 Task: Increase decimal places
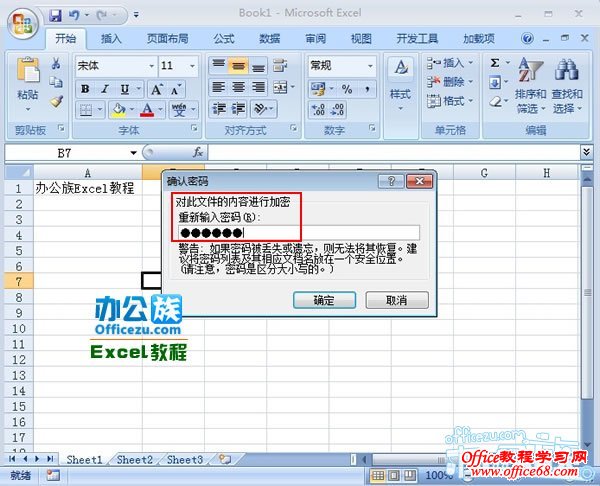(318, 109)
